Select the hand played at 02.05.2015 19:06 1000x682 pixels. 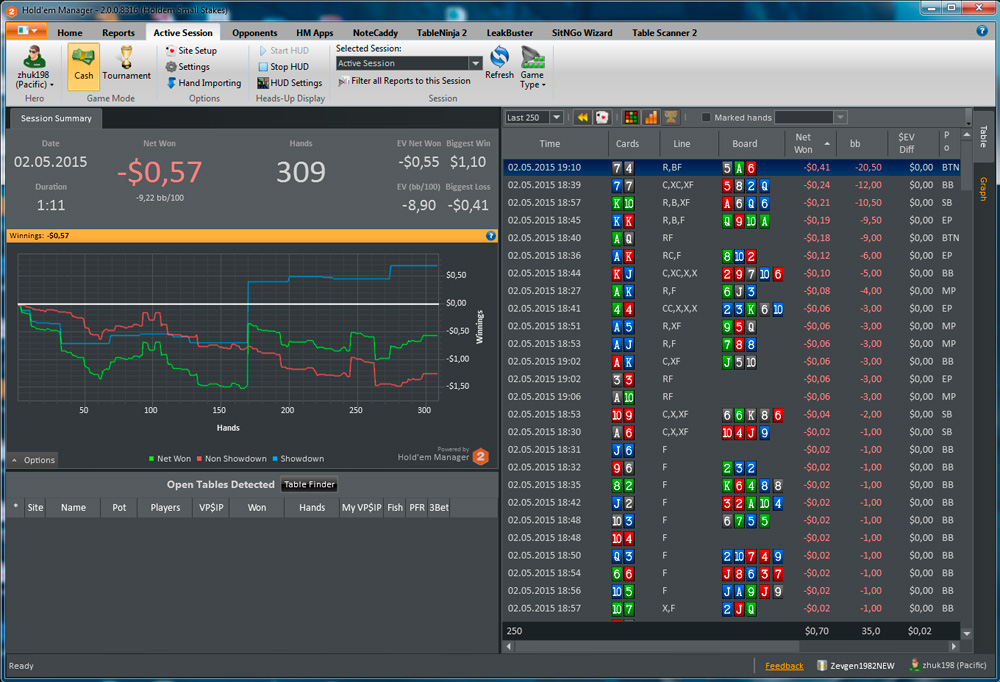tap(732, 397)
